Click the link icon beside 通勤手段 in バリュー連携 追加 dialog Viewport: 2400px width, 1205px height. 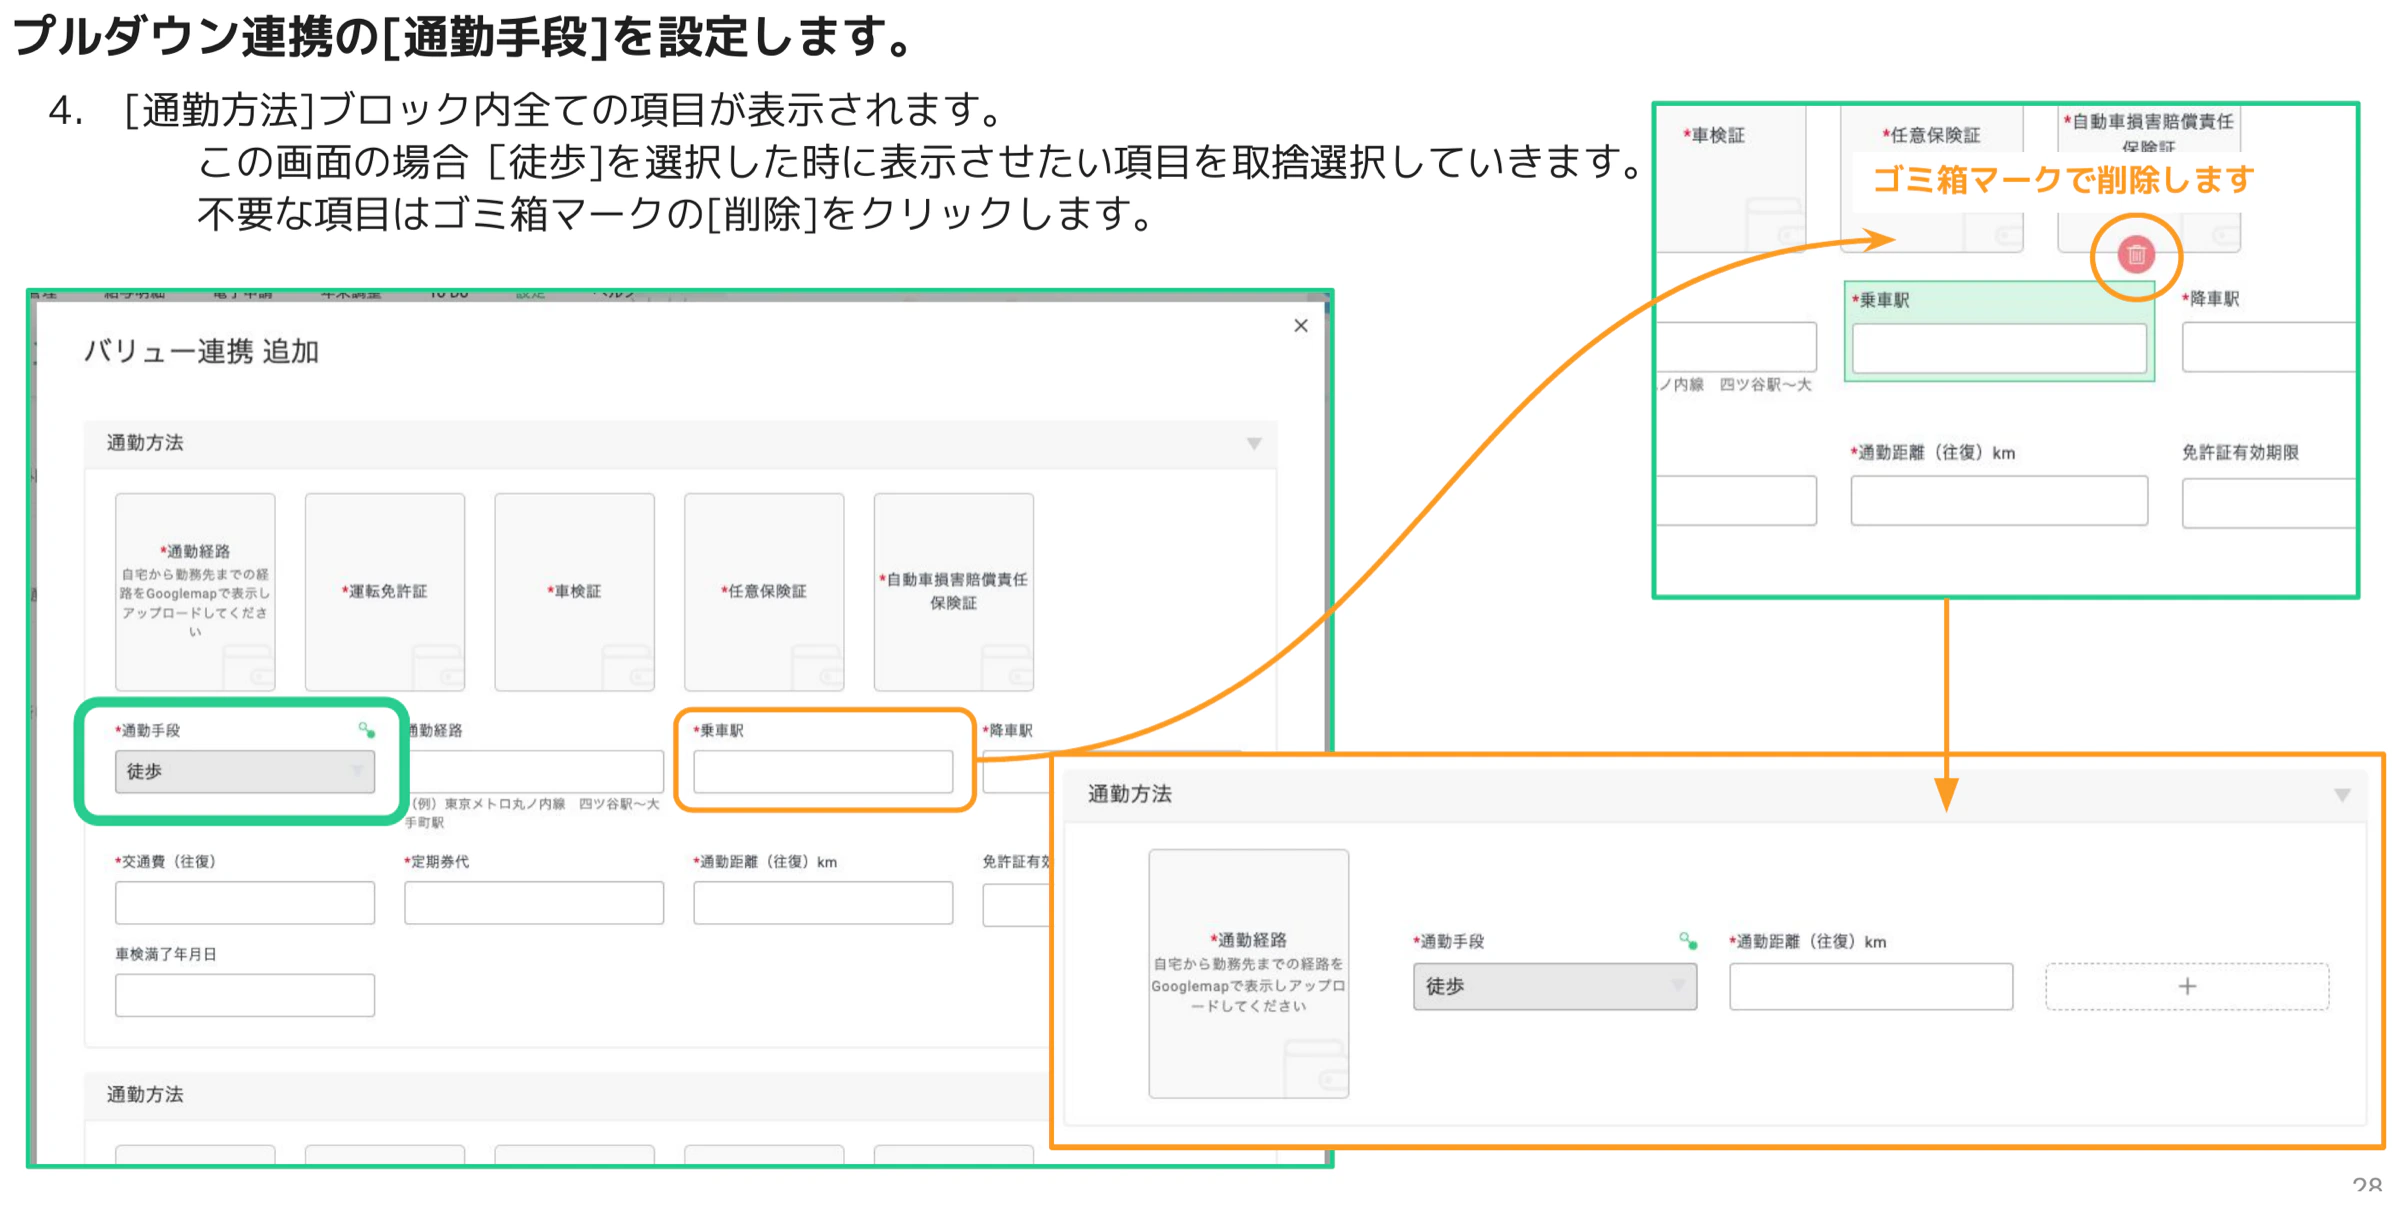pyautogui.click(x=366, y=730)
